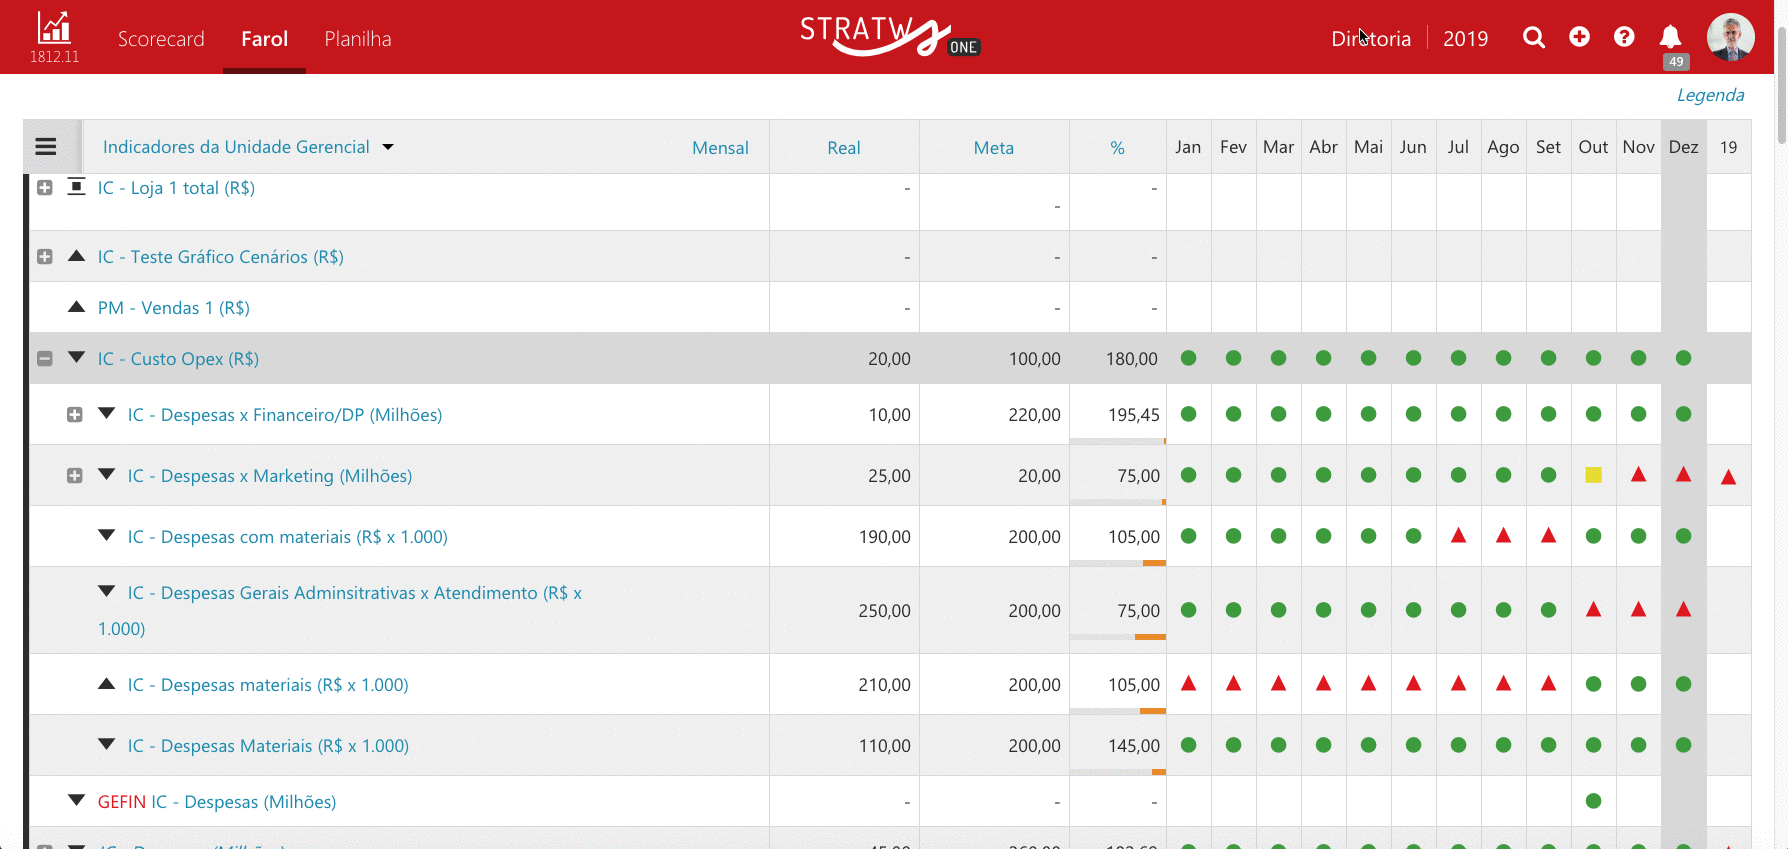The image size is (1788, 849).
Task: Open IC - Despesas Materiais 110,00 row indicator
Action: point(268,746)
